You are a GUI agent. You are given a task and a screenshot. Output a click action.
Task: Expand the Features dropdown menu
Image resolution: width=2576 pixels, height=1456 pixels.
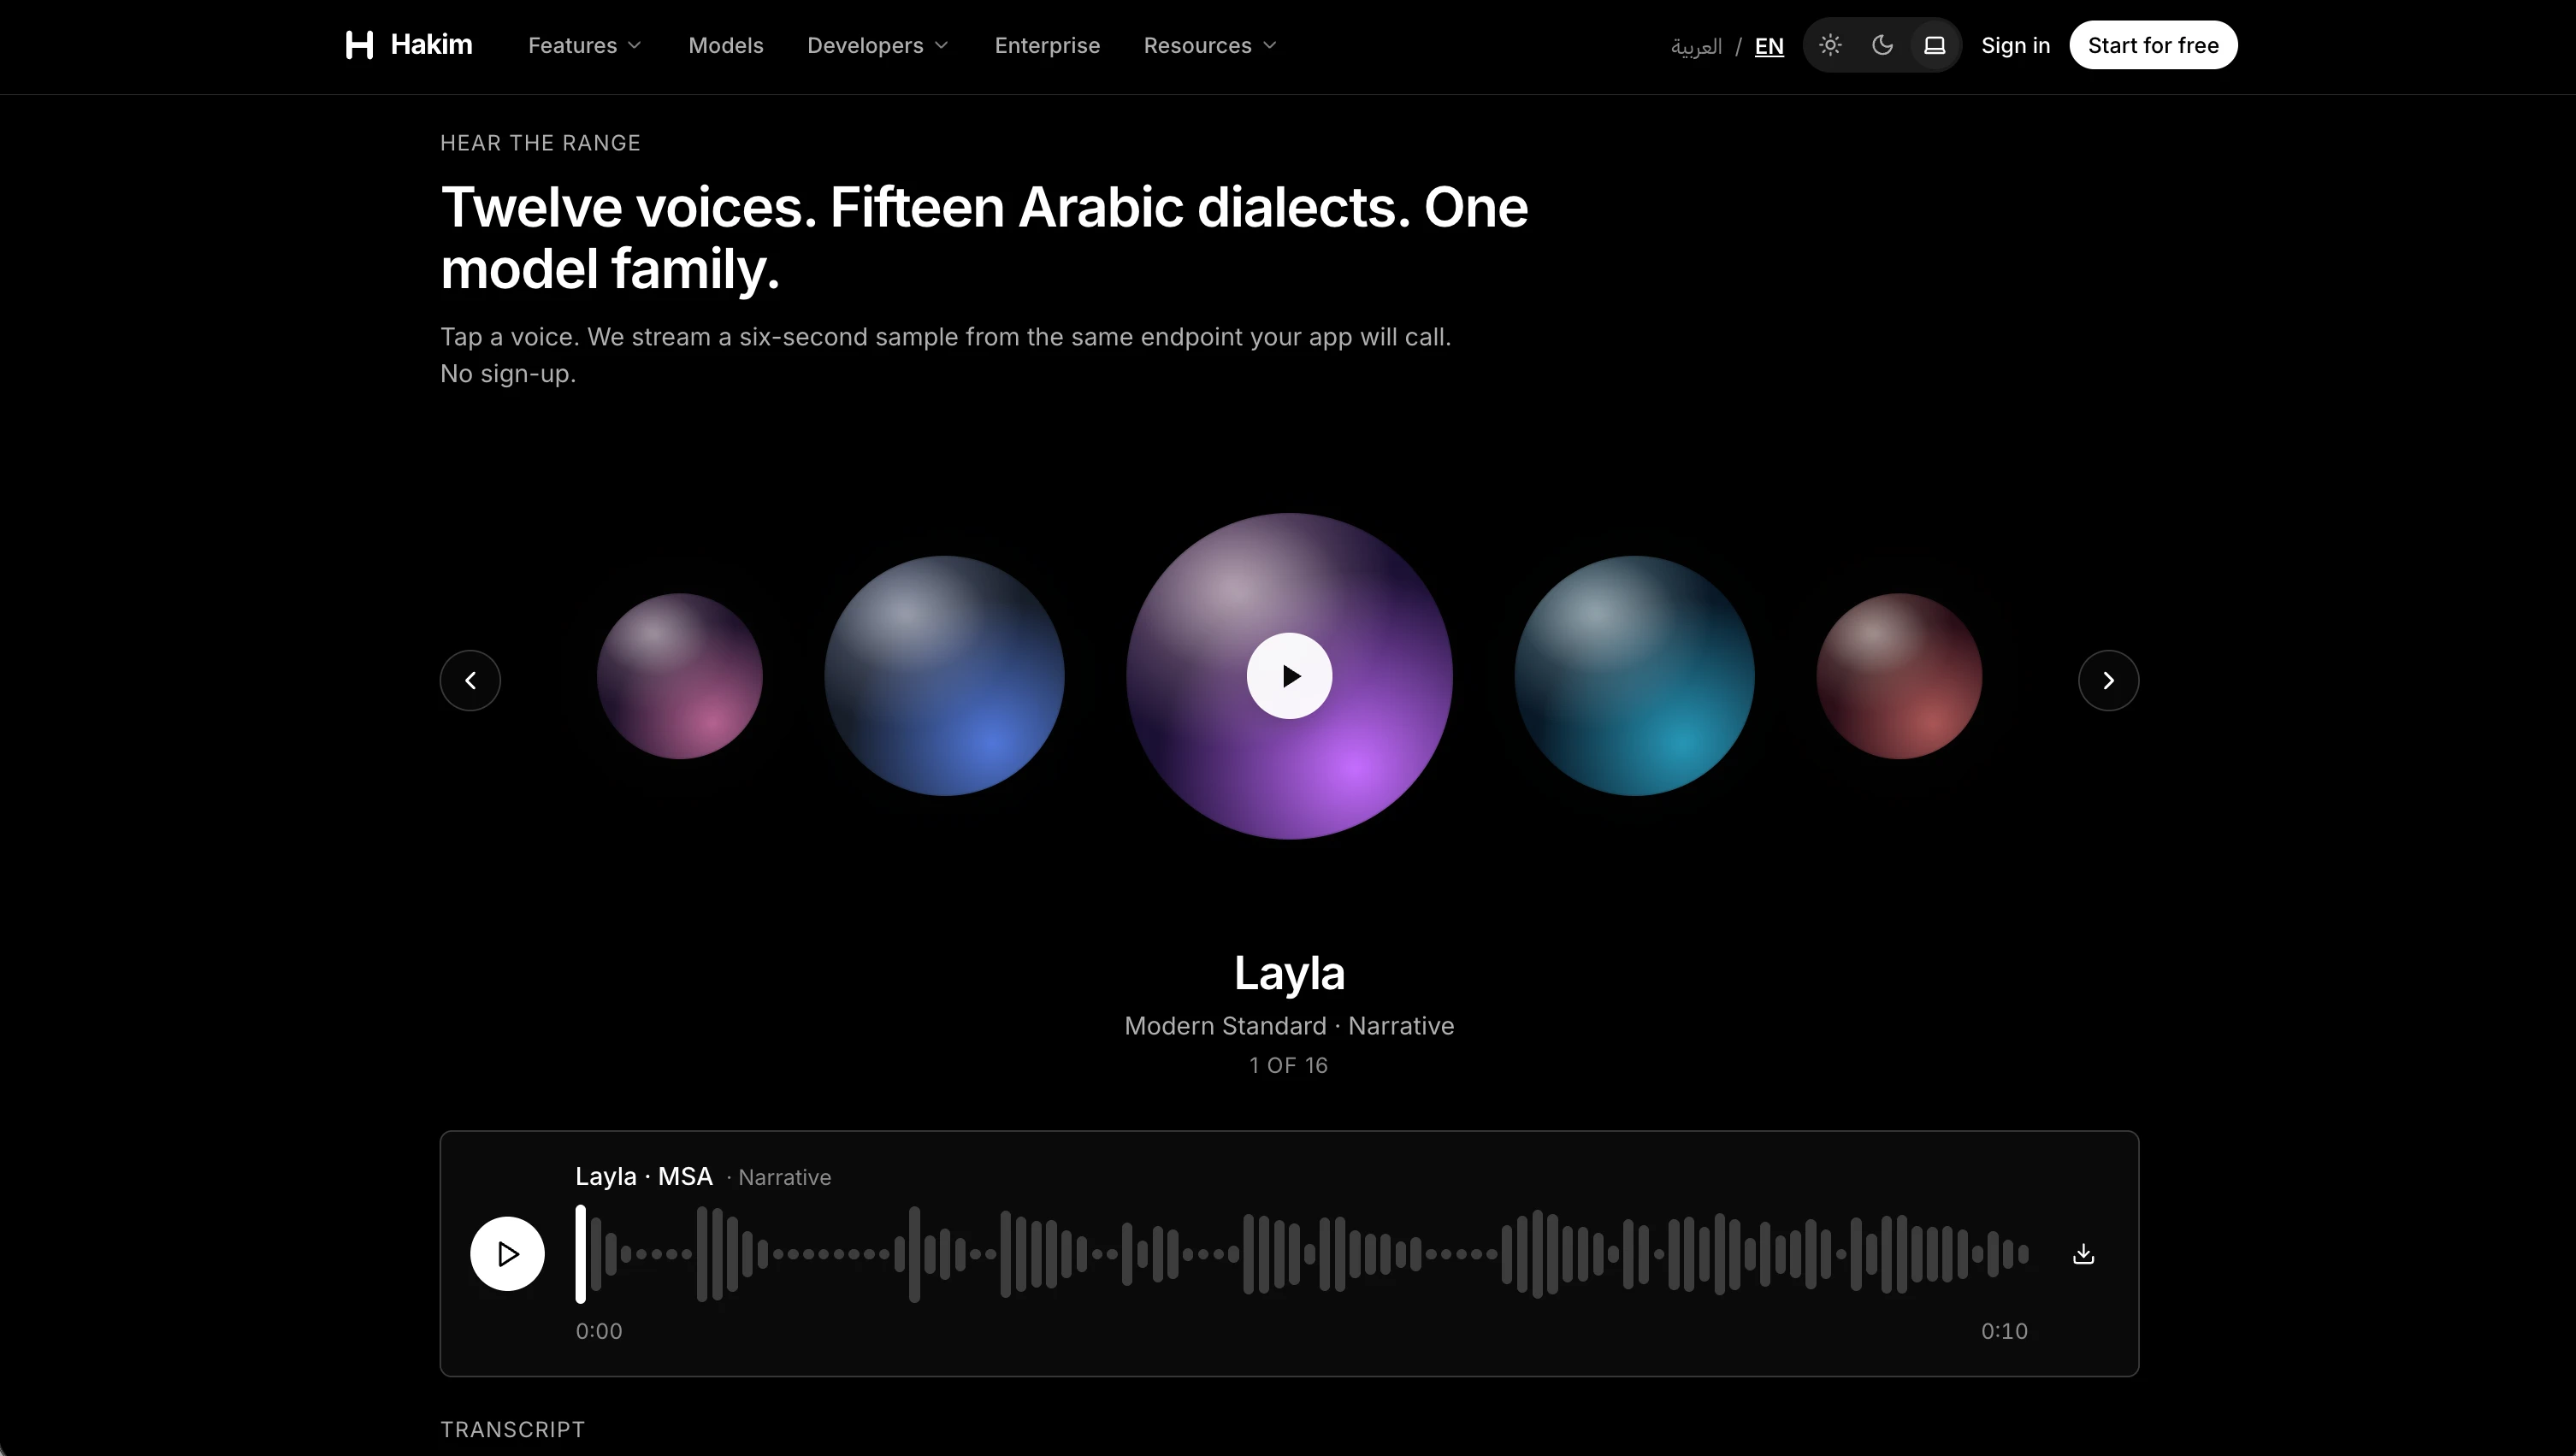click(x=585, y=45)
